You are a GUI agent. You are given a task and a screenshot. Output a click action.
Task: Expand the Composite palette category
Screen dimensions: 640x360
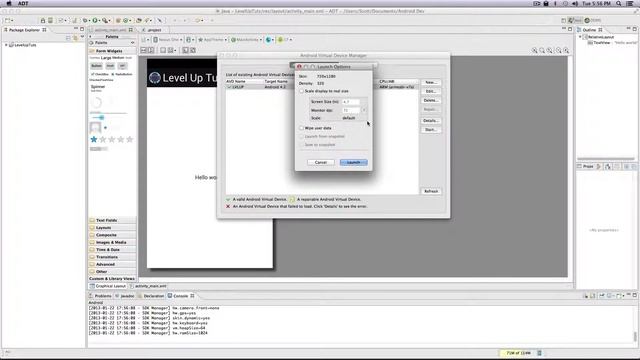click(x=112, y=235)
